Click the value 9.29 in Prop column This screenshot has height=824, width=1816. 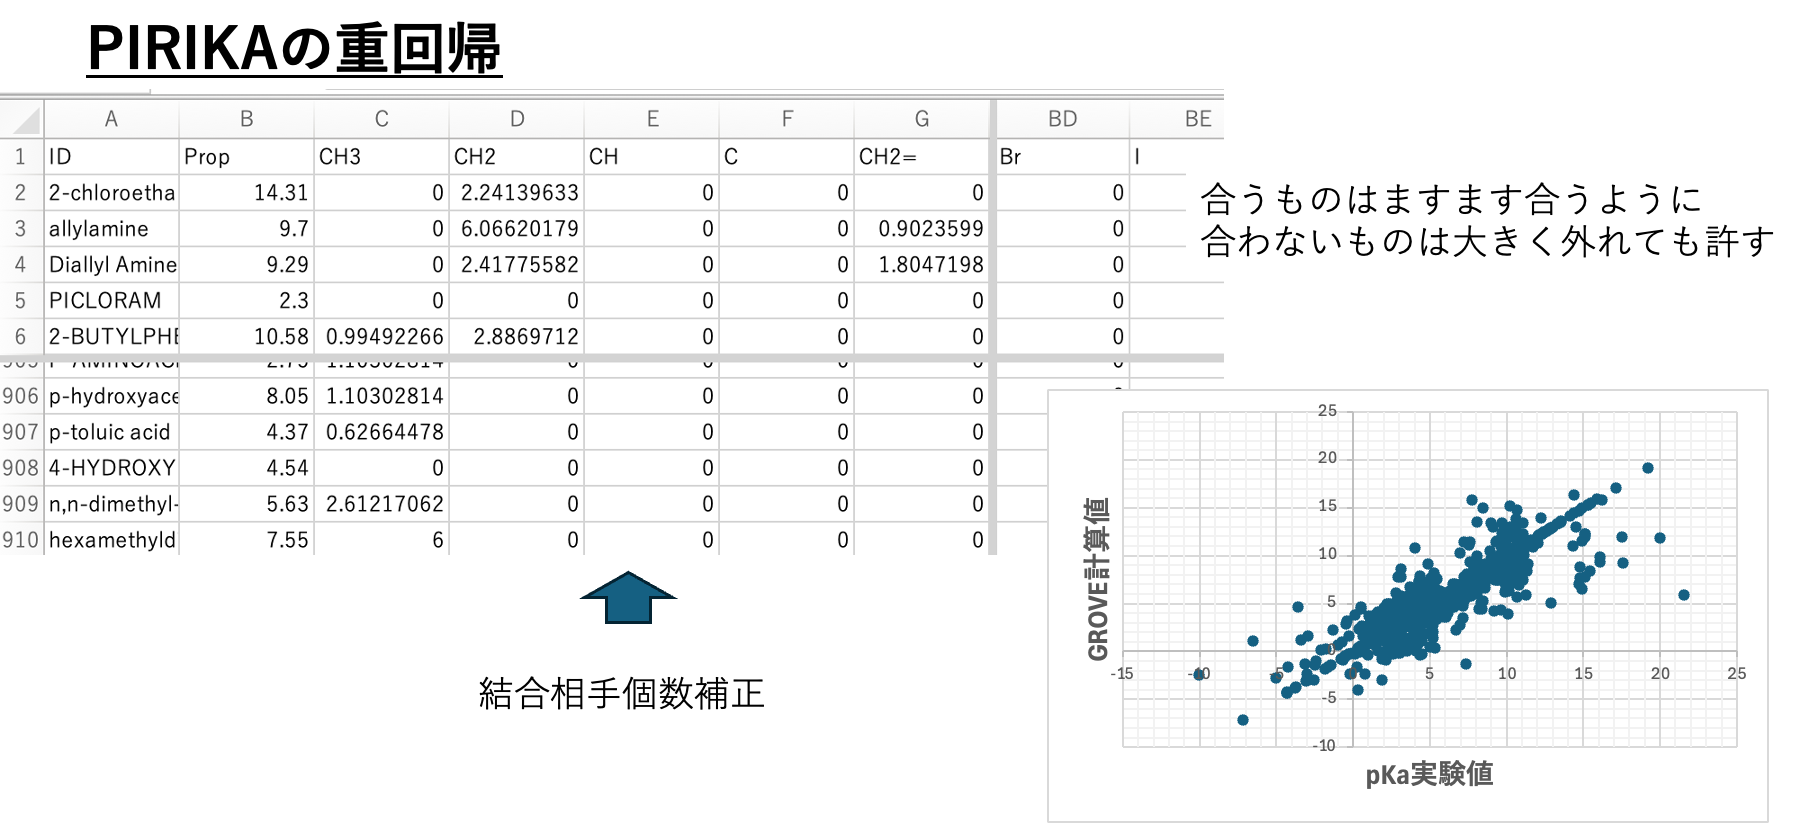click(x=246, y=264)
